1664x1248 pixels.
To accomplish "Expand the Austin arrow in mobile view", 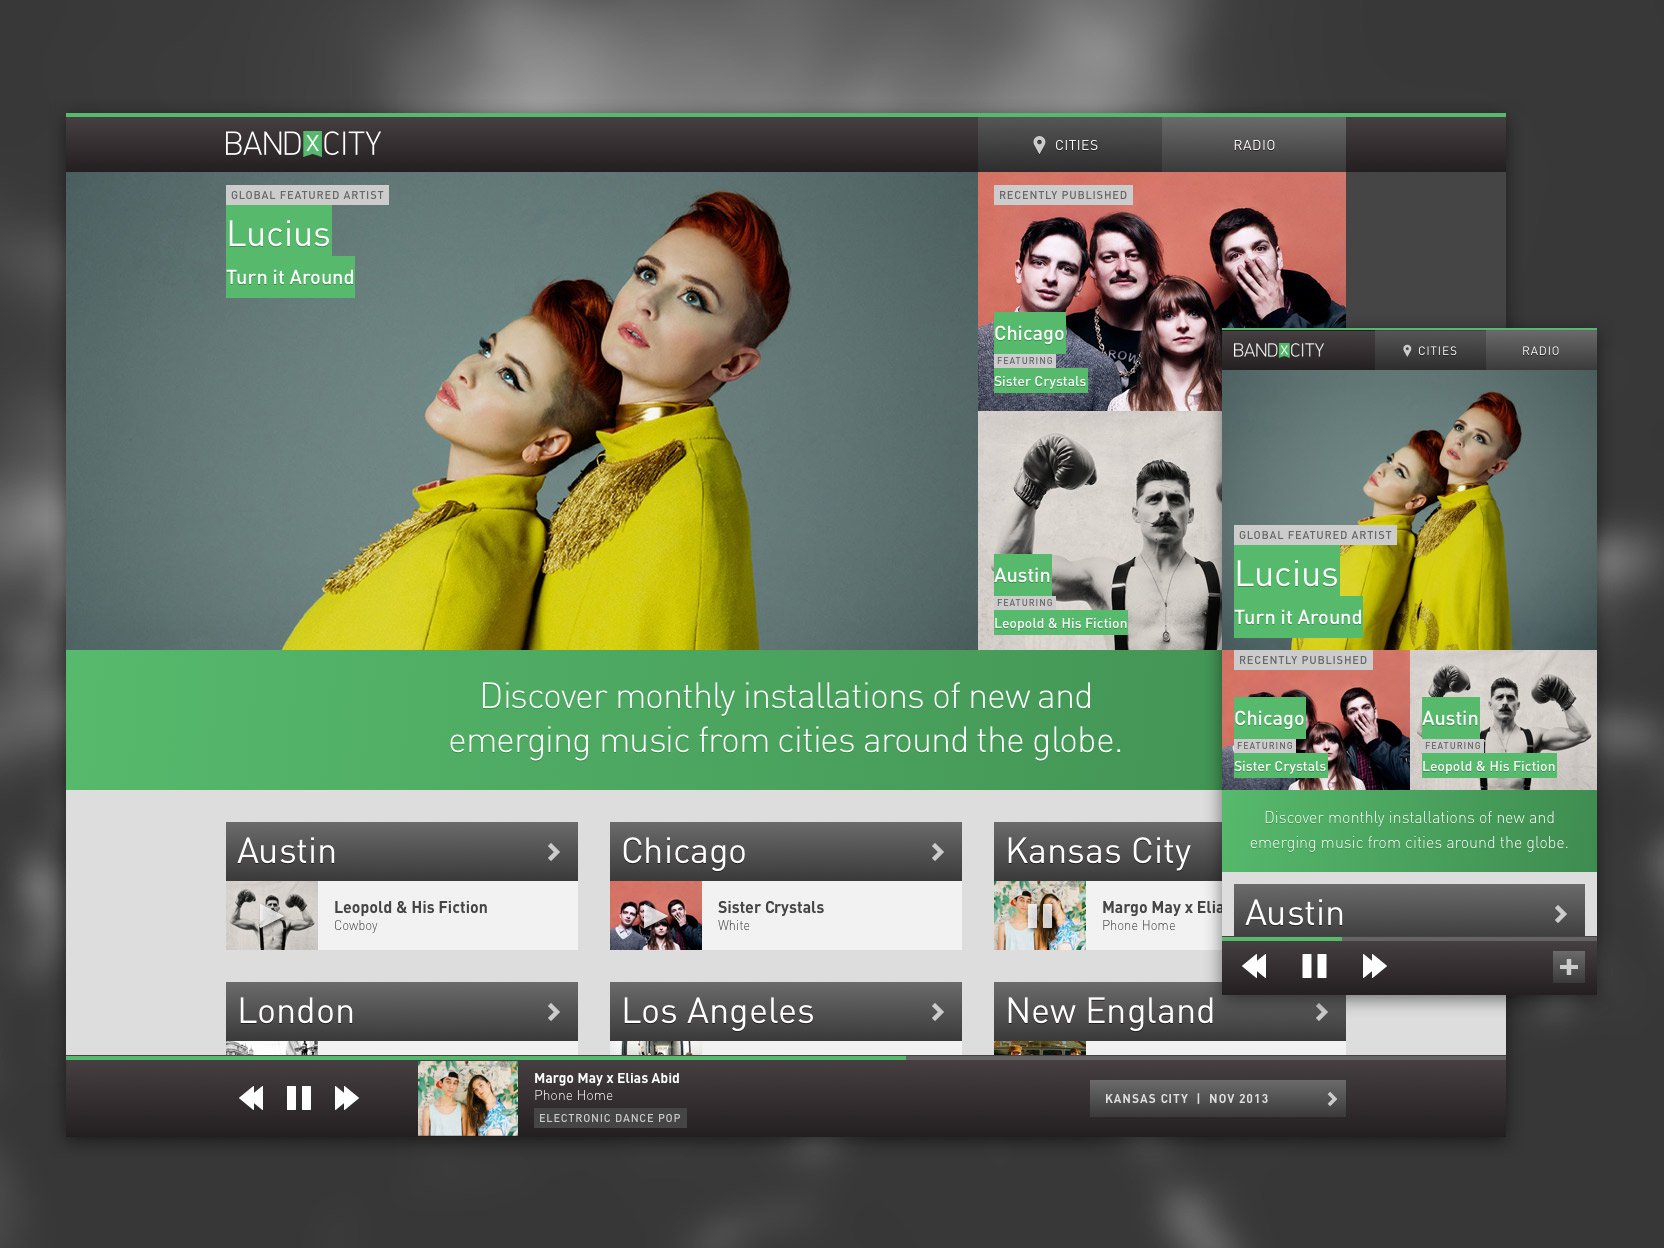I will coord(1560,914).
